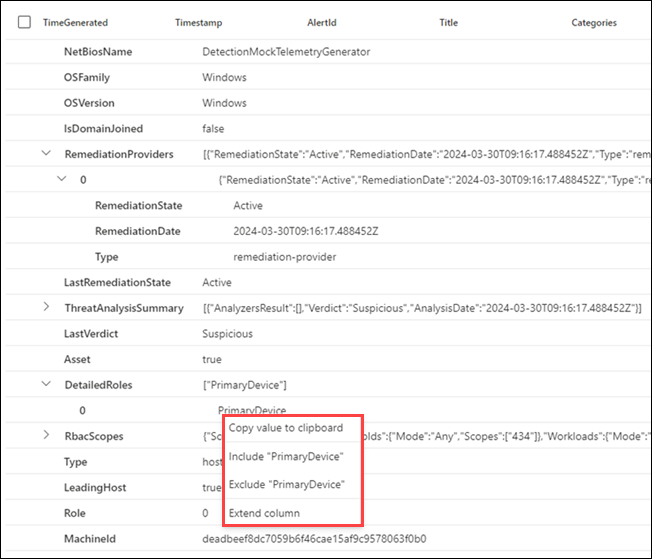This screenshot has height=559, width=652.
Task: Sort by the TimeGenerated column header
Action: click(x=75, y=22)
